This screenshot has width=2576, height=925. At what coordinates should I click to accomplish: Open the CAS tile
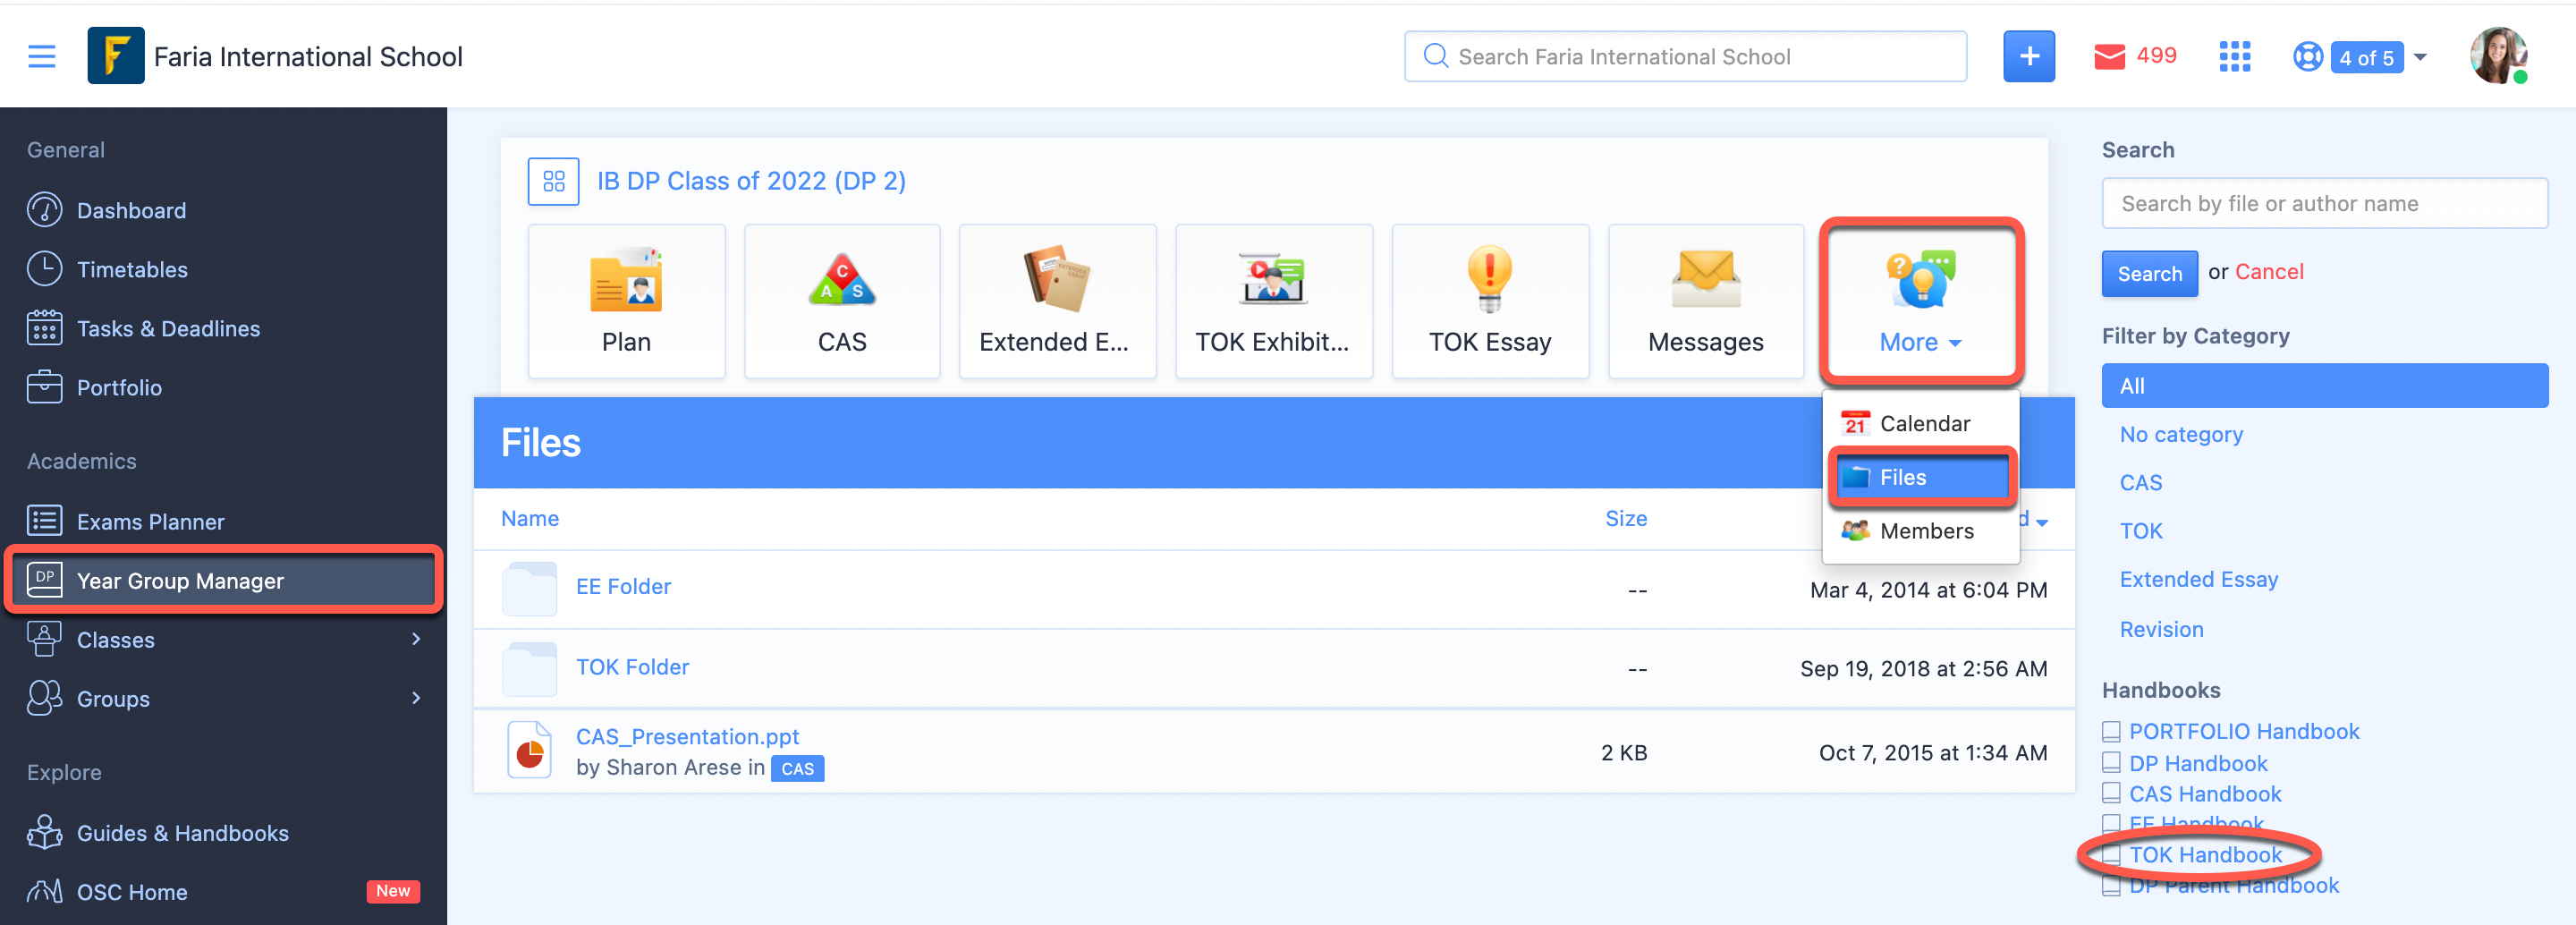tap(842, 301)
